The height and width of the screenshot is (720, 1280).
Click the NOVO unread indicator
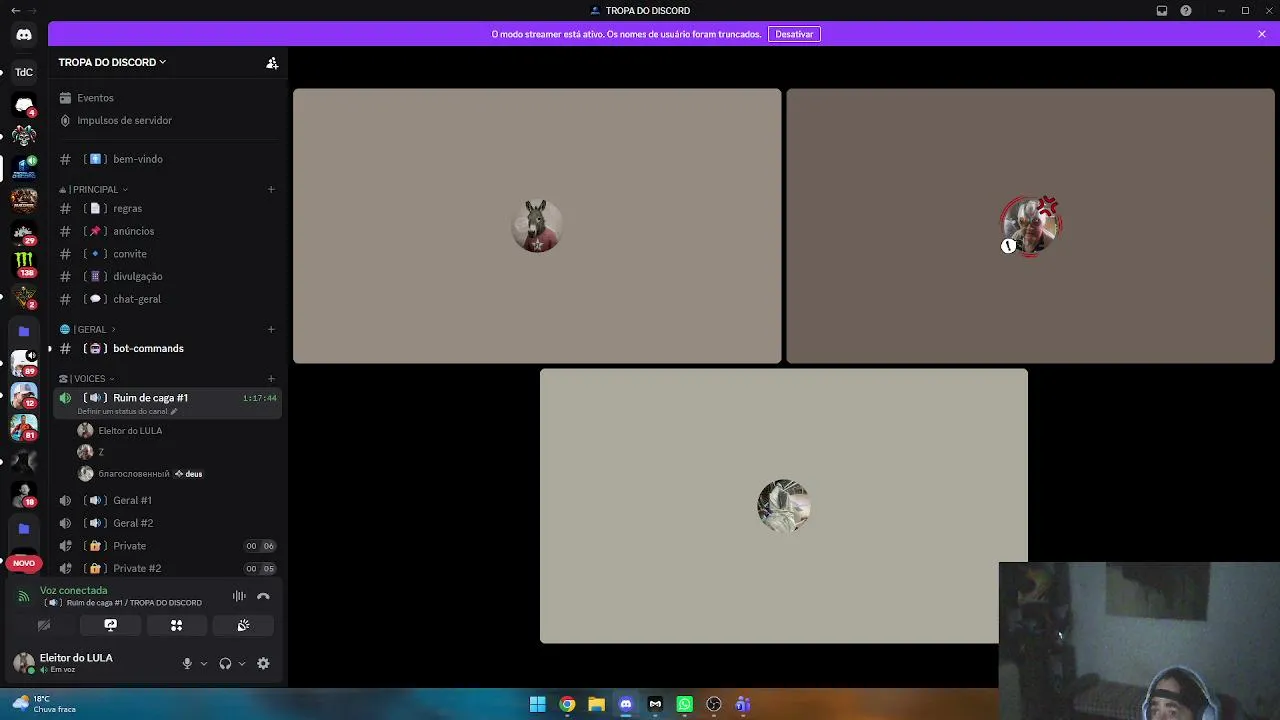24,563
